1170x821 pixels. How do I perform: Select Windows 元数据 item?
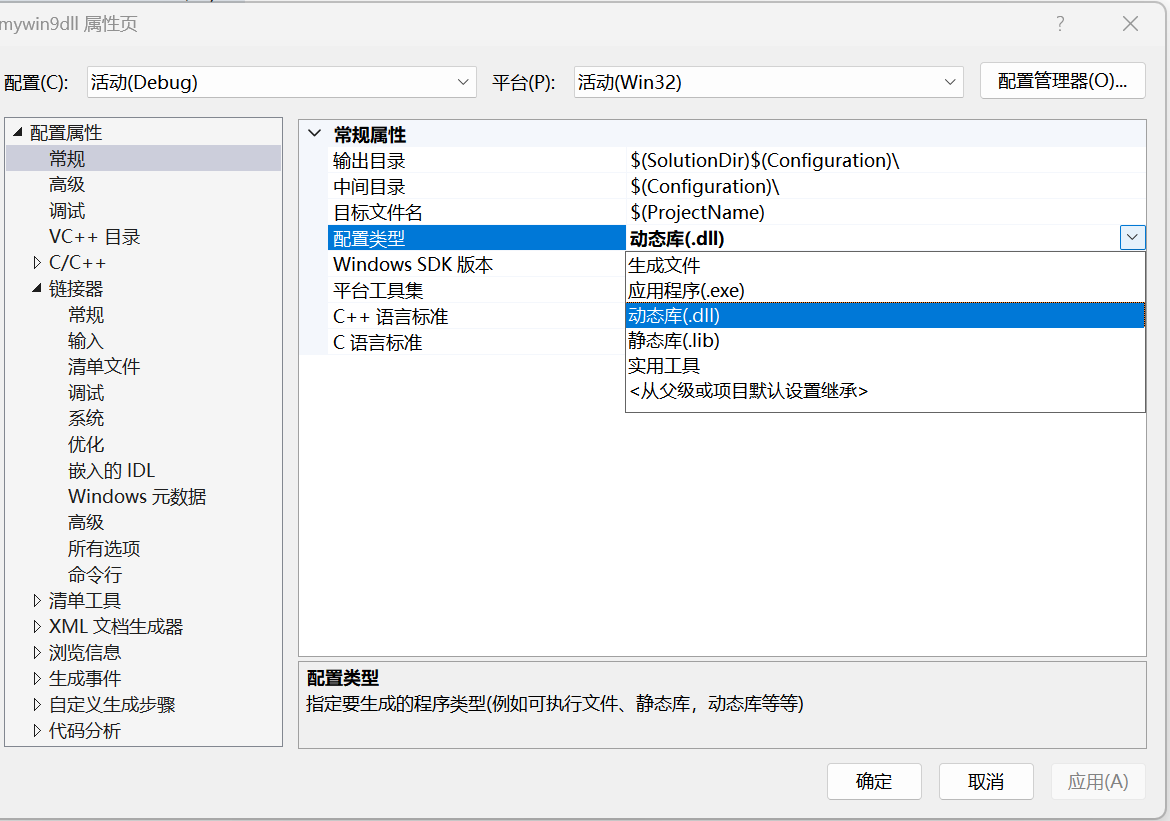137,496
